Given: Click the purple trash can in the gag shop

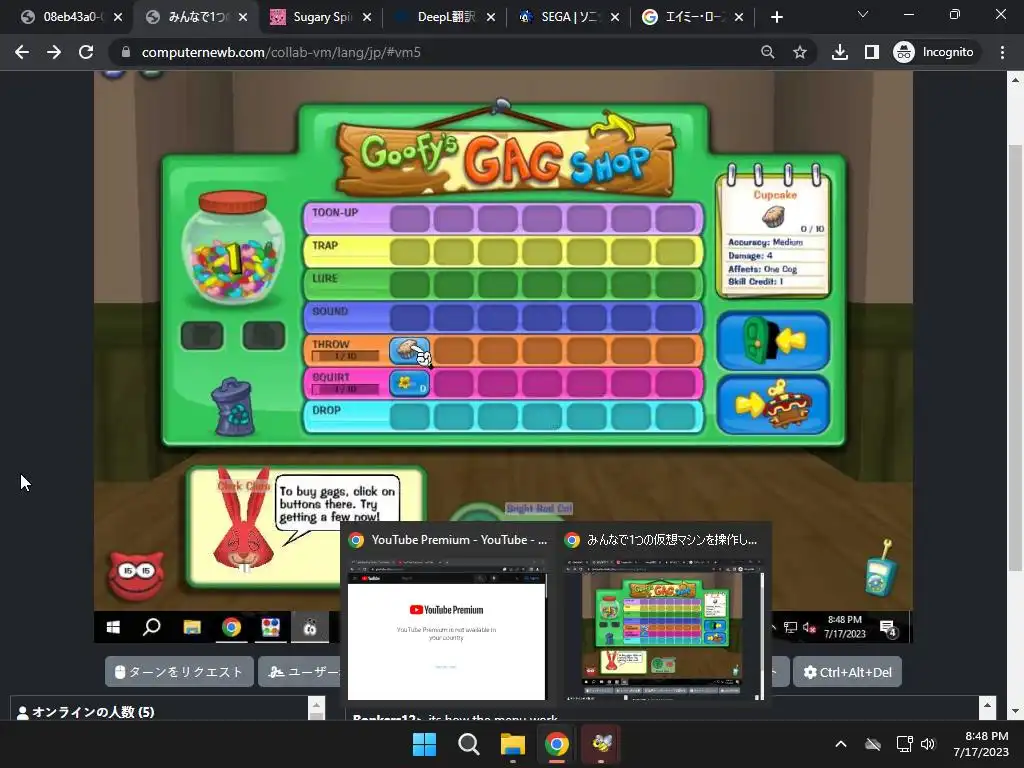Looking at the screenshot, I should [232, 407].
